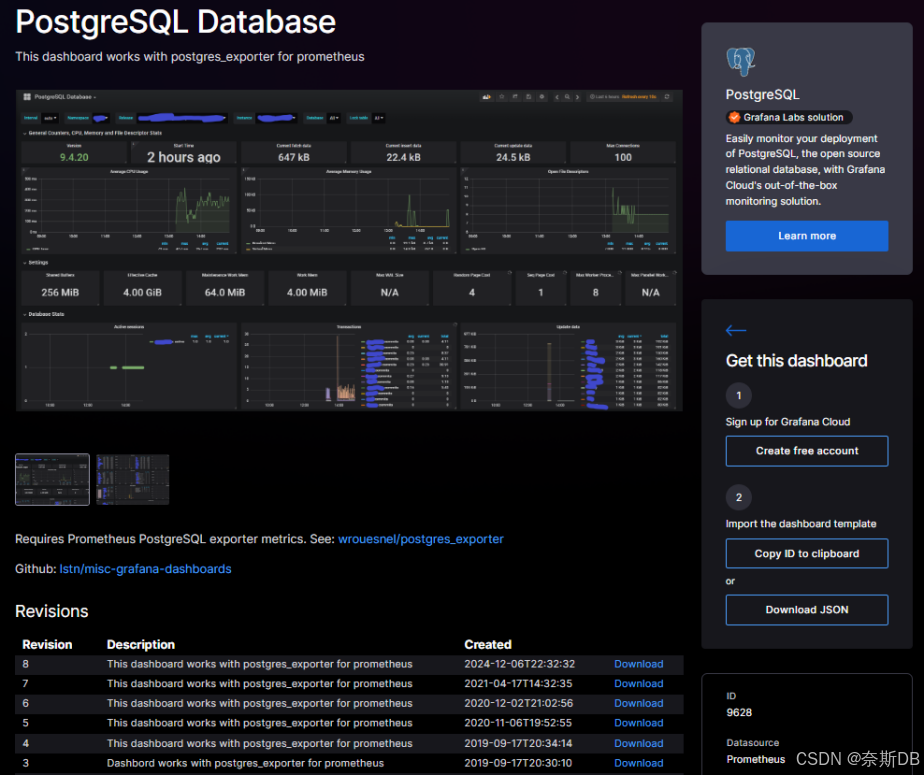Screen dimensions: 924x775
Task: Select the first screenshot thumbnail
Action: coord(52,479)
